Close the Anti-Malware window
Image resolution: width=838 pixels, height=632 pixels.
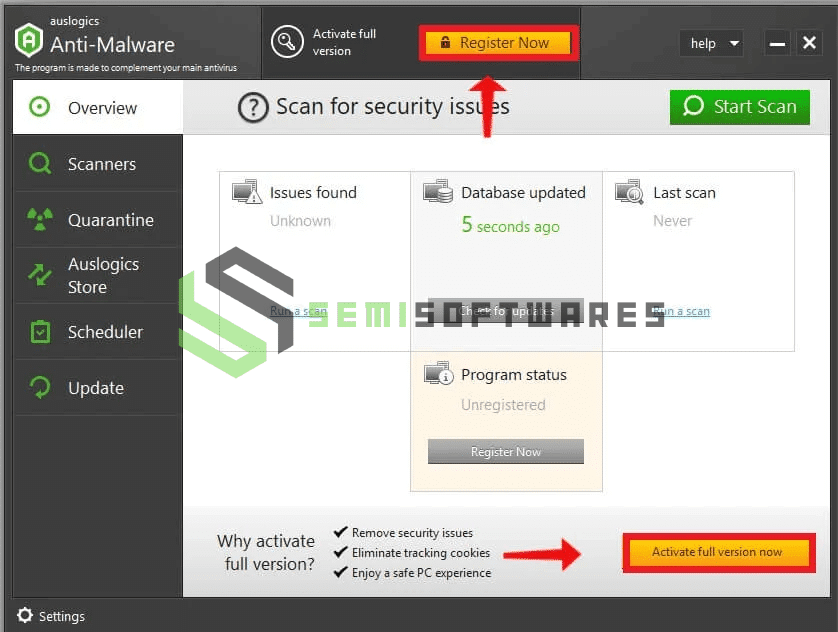809,43
